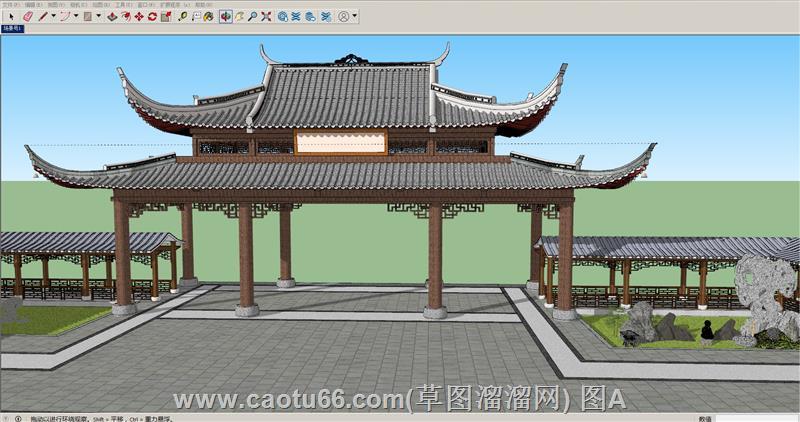The width and height of the screenshot is (800, 422).
Task: Expand the Arc tool dropdown arrow
Action: [76, 16]
